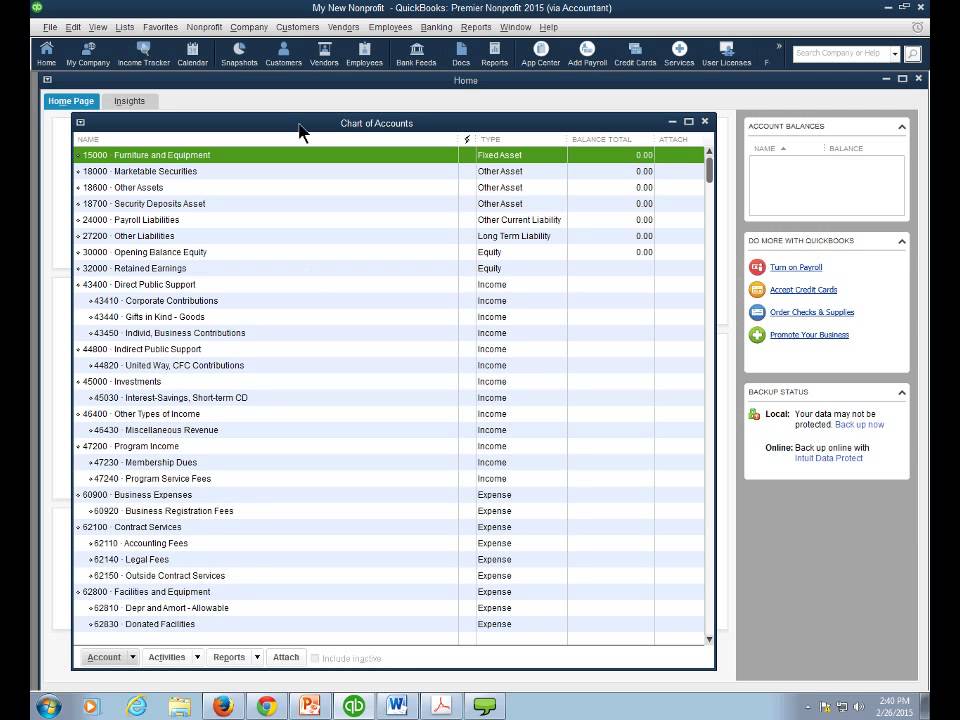
Task: Select account 47230 Membership Dues
Action: pos(389,462)
